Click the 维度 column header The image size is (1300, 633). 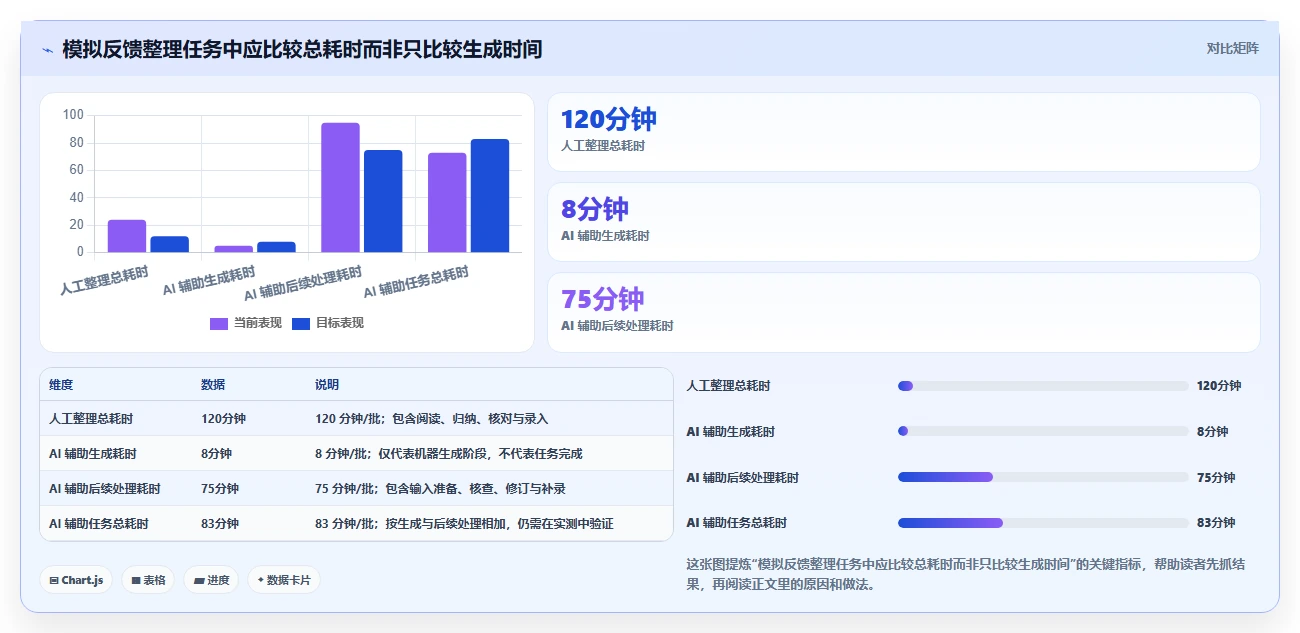point(61,385)
